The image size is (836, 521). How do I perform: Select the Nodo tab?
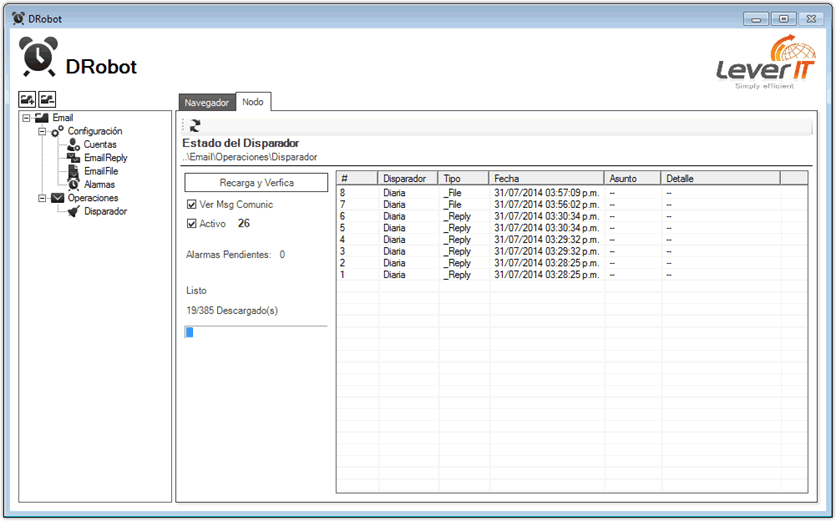point(253,102)
